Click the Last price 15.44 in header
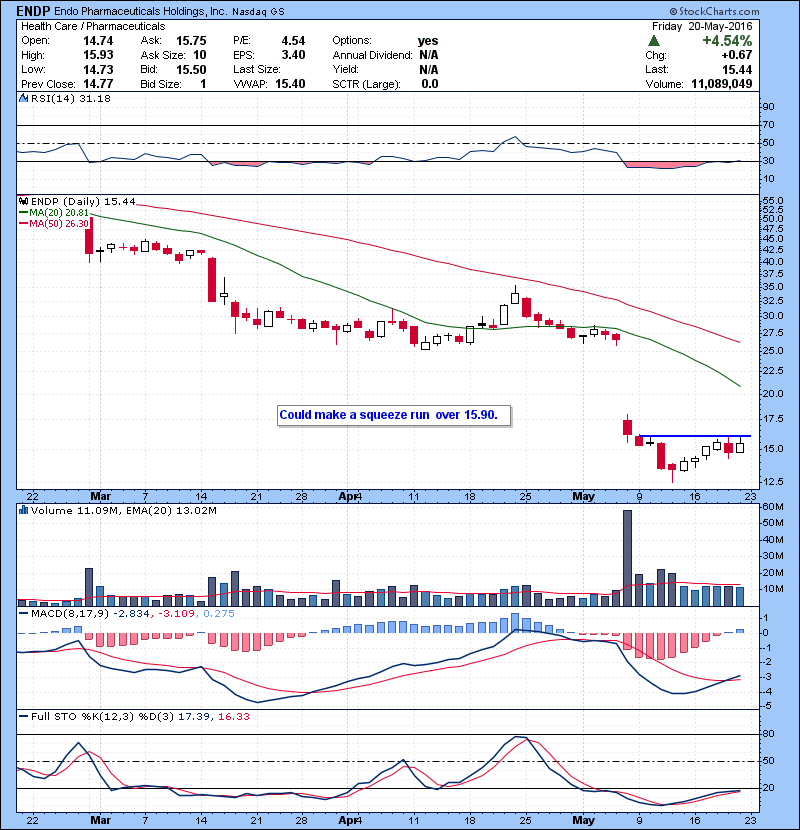Image resolution: width=800 pixels, height=830 pixels. coord(737,69)
